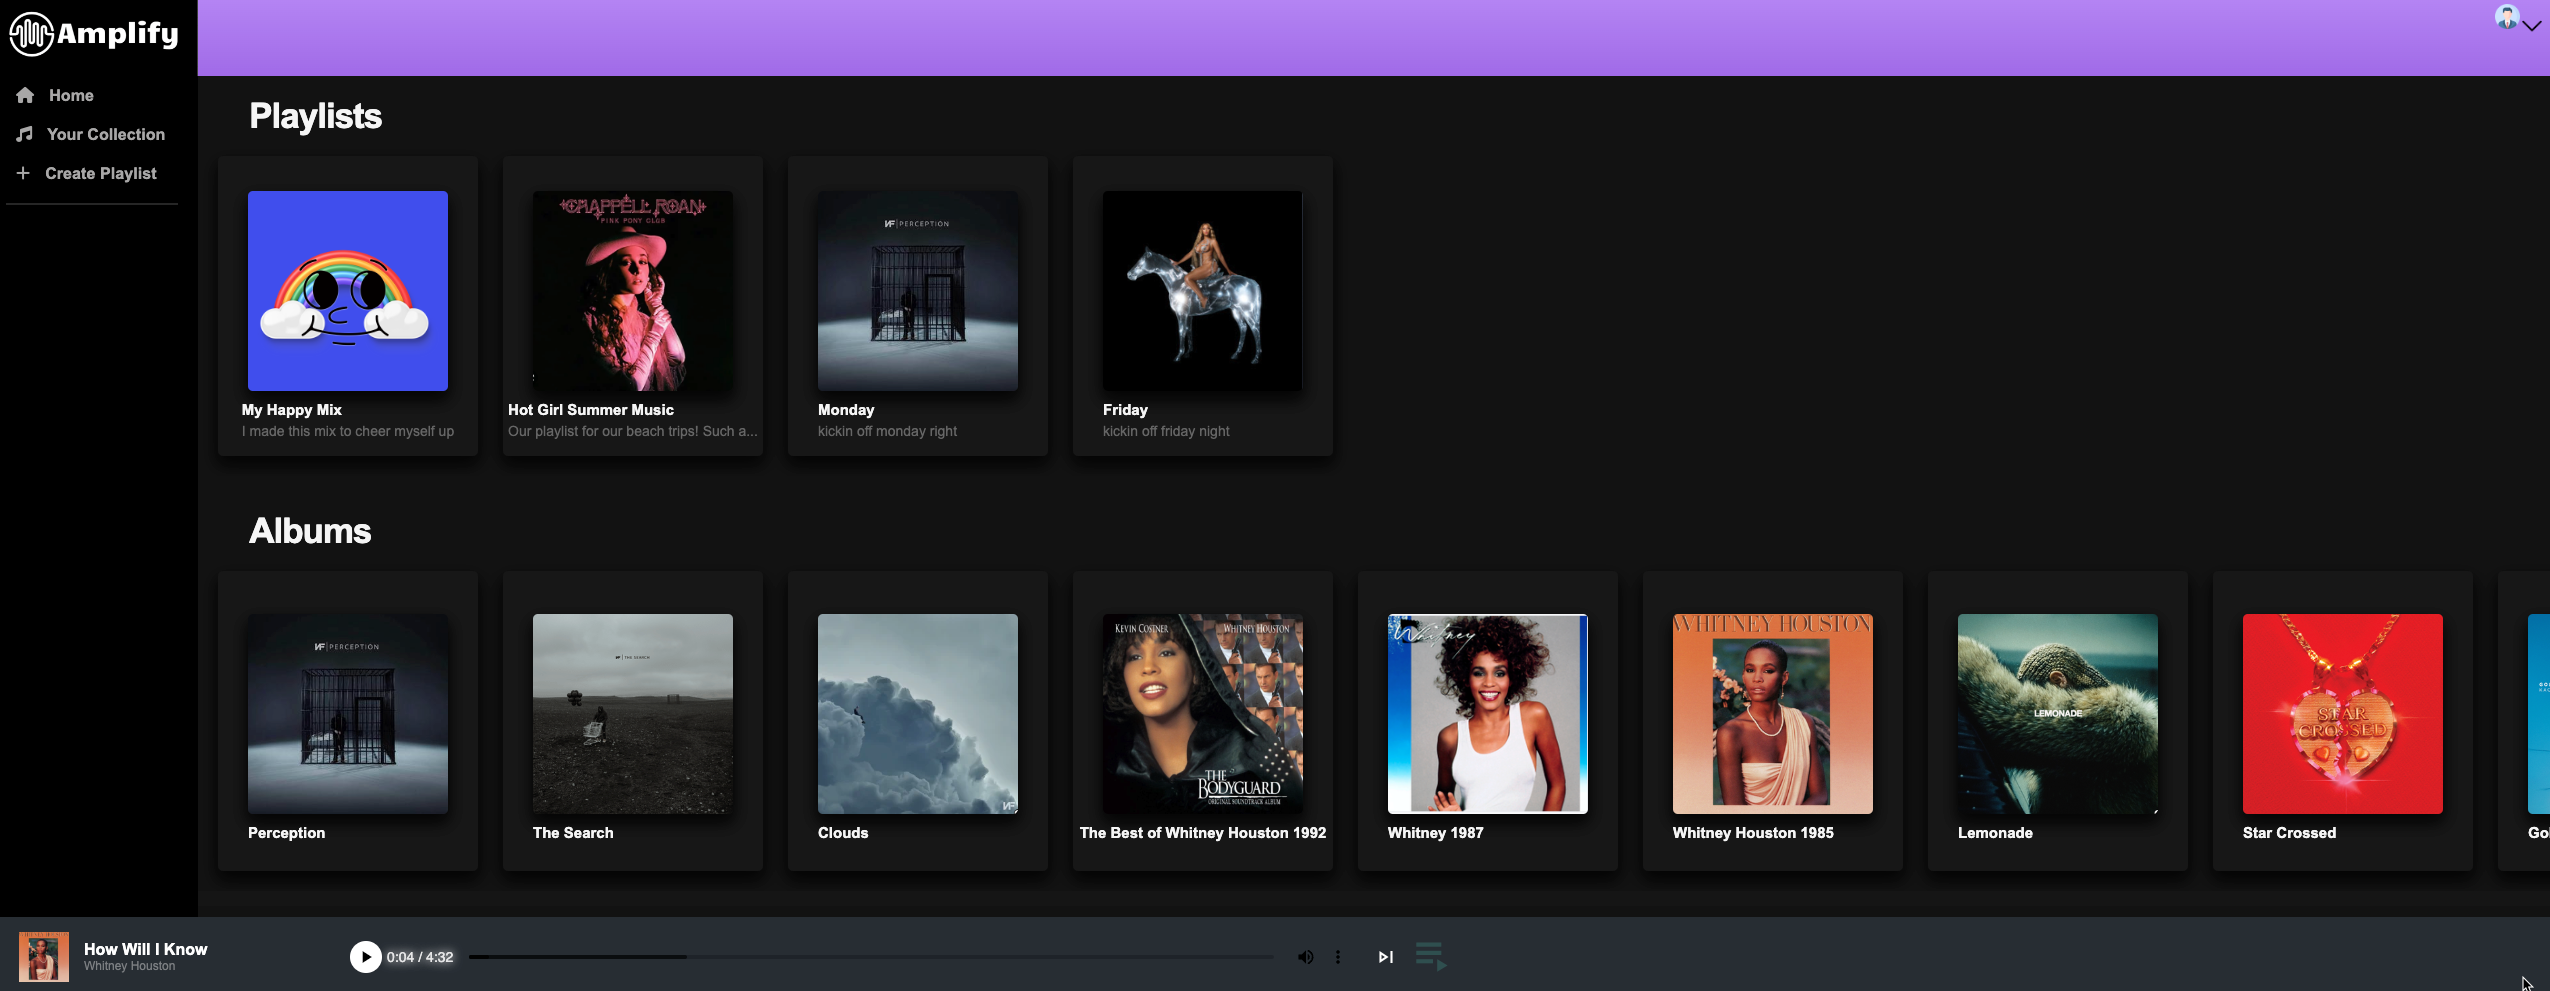Toggle playback with the circular play control
The height and width of the screenshot is (991, 2550).
click(364, 956)
